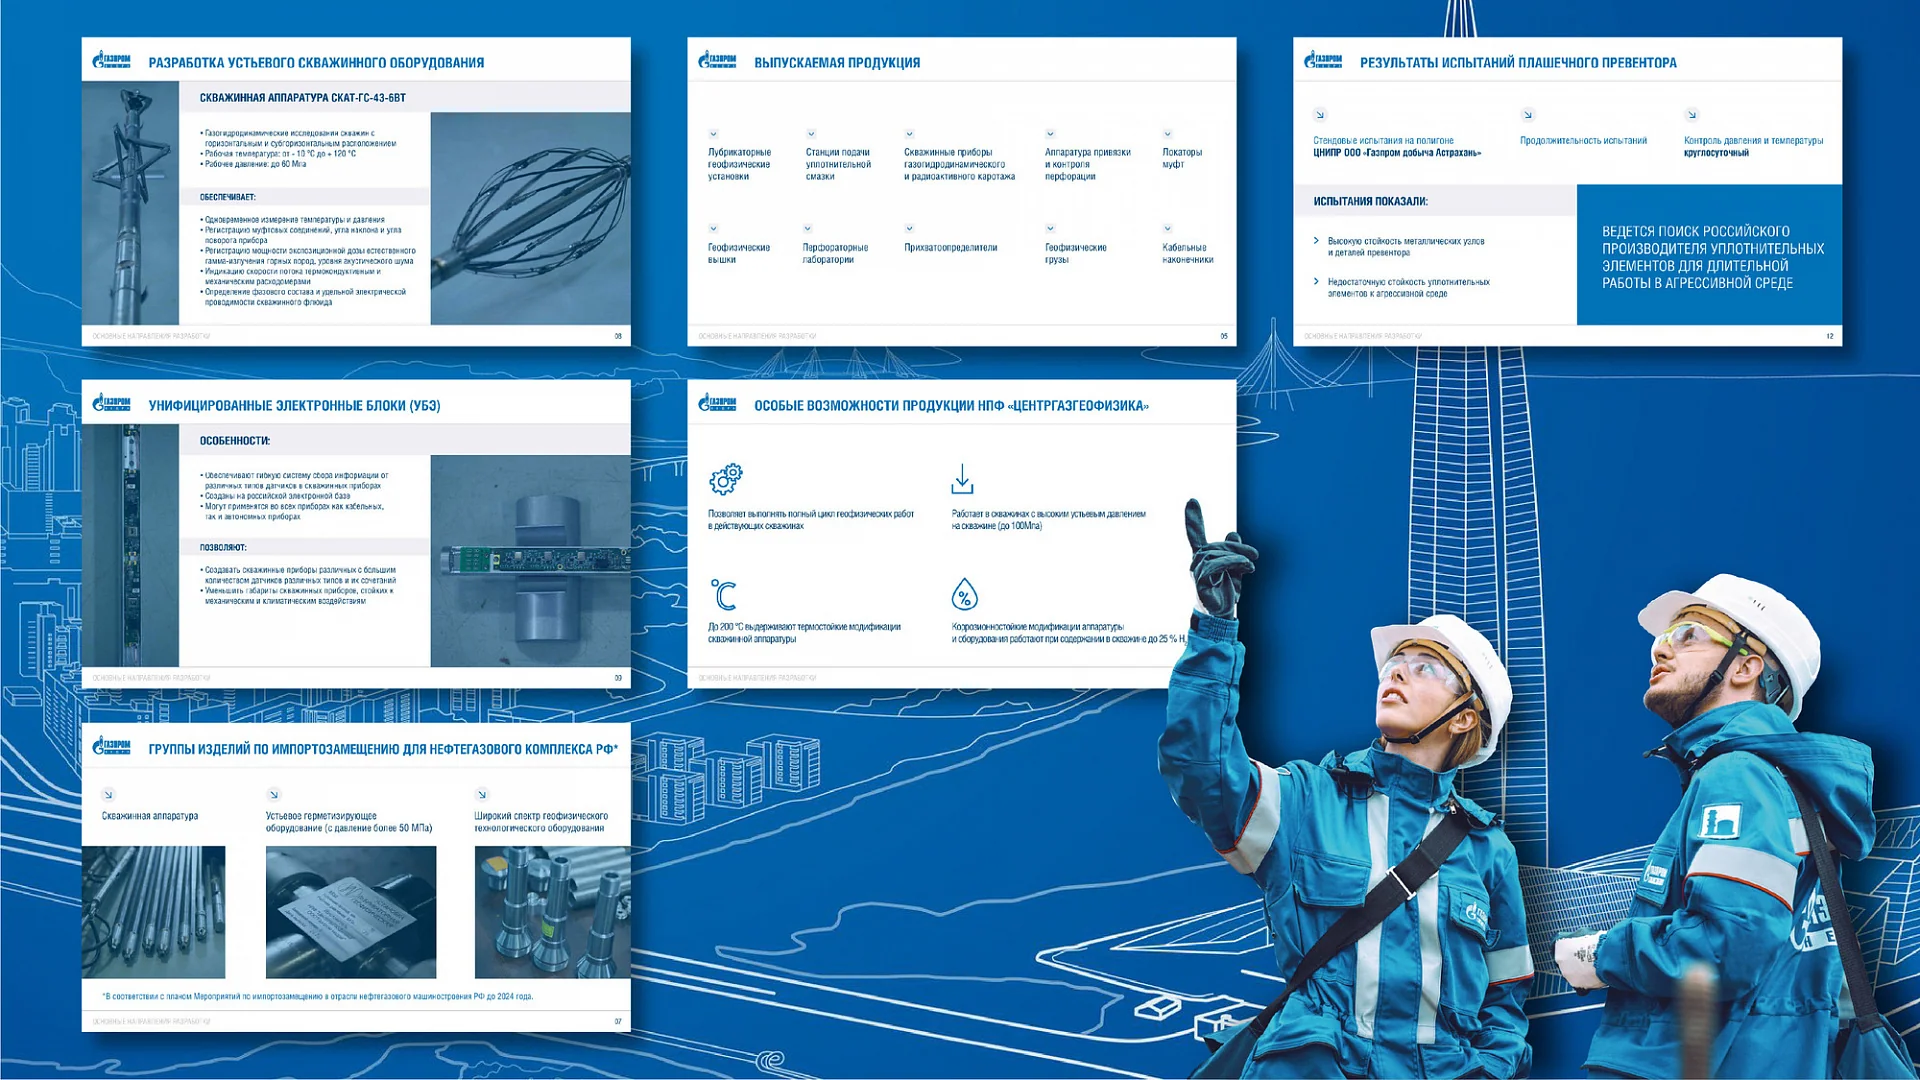1920x1080 pixels.
Task: Open photo under 'Скважинная аппаратура'
Action: (154, 912)
